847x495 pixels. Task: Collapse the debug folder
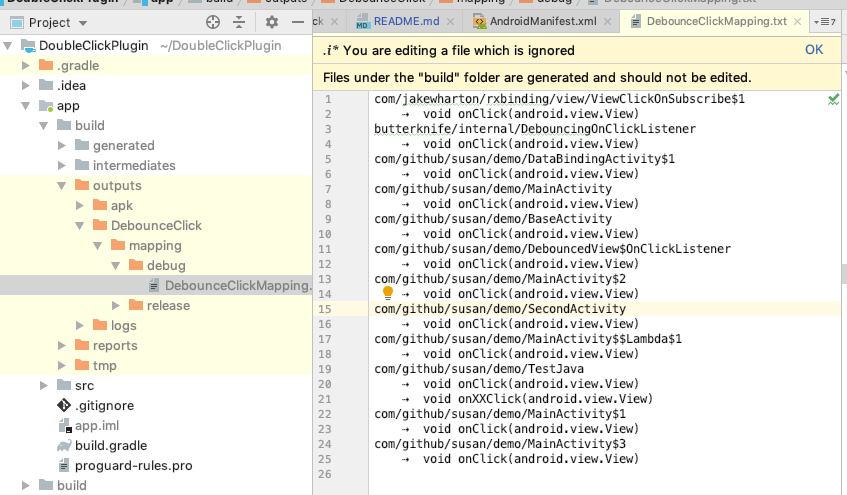[116, 266]
